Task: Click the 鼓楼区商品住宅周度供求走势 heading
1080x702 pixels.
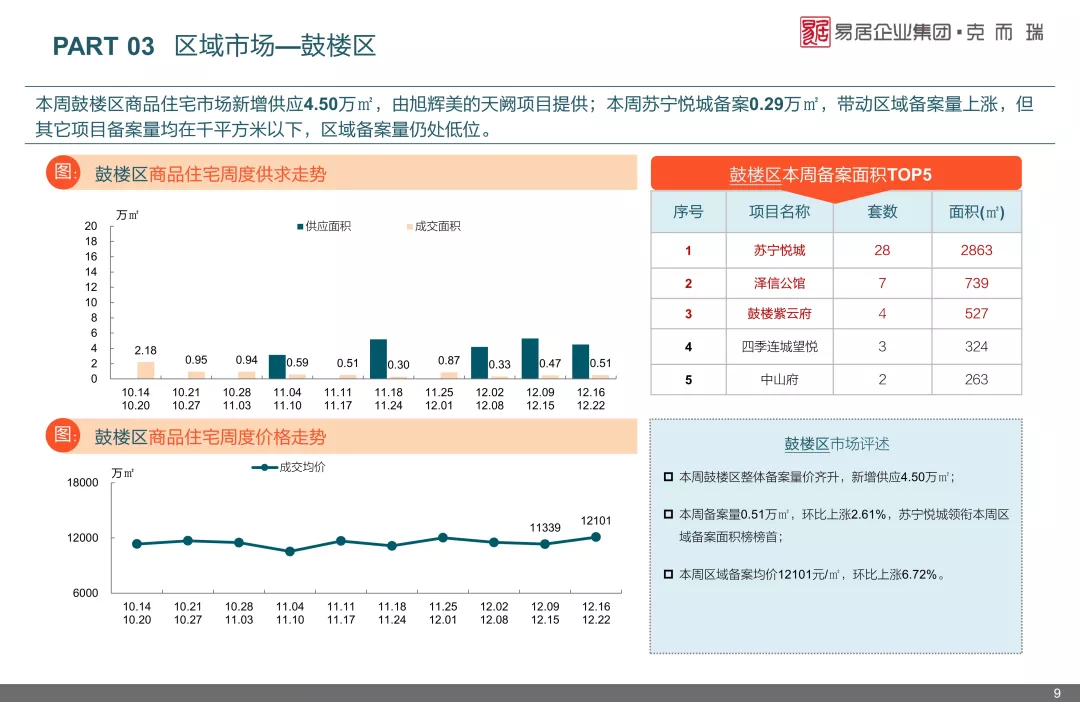Action: [210, 174]
